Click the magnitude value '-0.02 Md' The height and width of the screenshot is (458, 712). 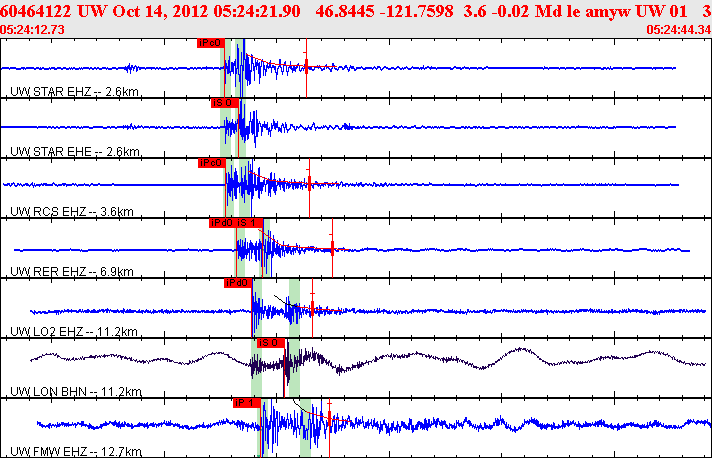pyautogui.click(x=527, y=11)
